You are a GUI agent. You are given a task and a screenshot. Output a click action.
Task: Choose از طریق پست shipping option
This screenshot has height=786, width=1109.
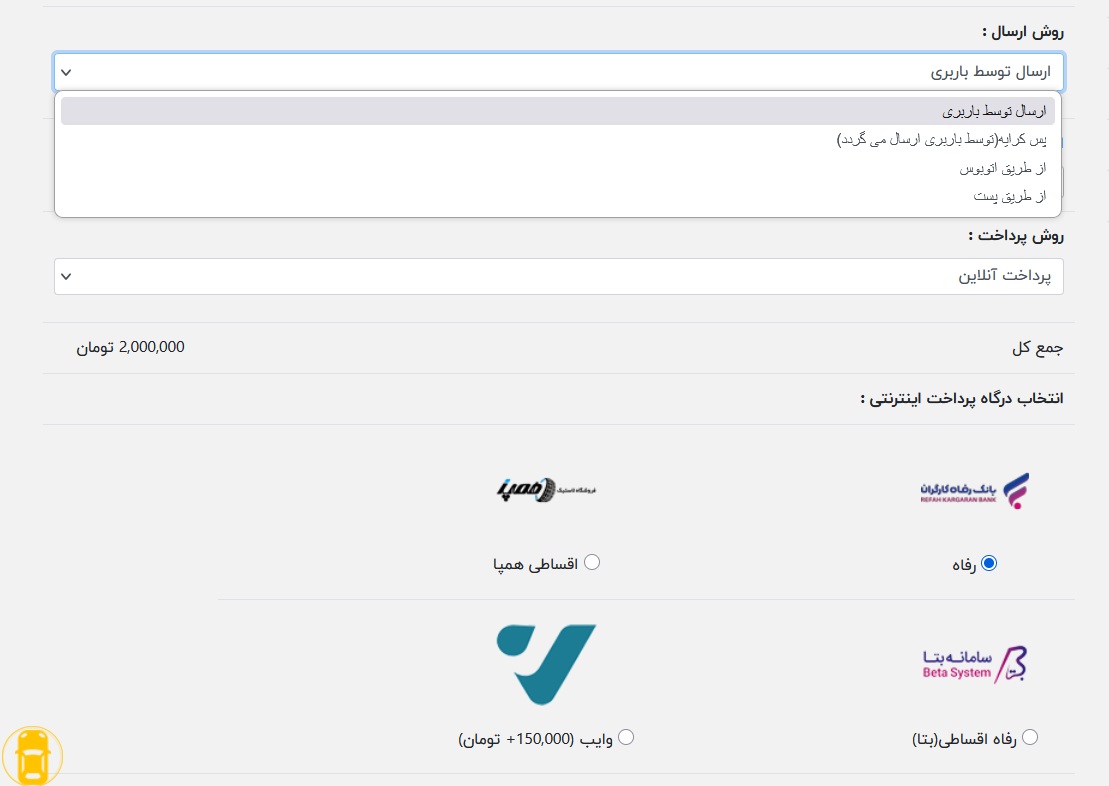(x=1009, y=196)
